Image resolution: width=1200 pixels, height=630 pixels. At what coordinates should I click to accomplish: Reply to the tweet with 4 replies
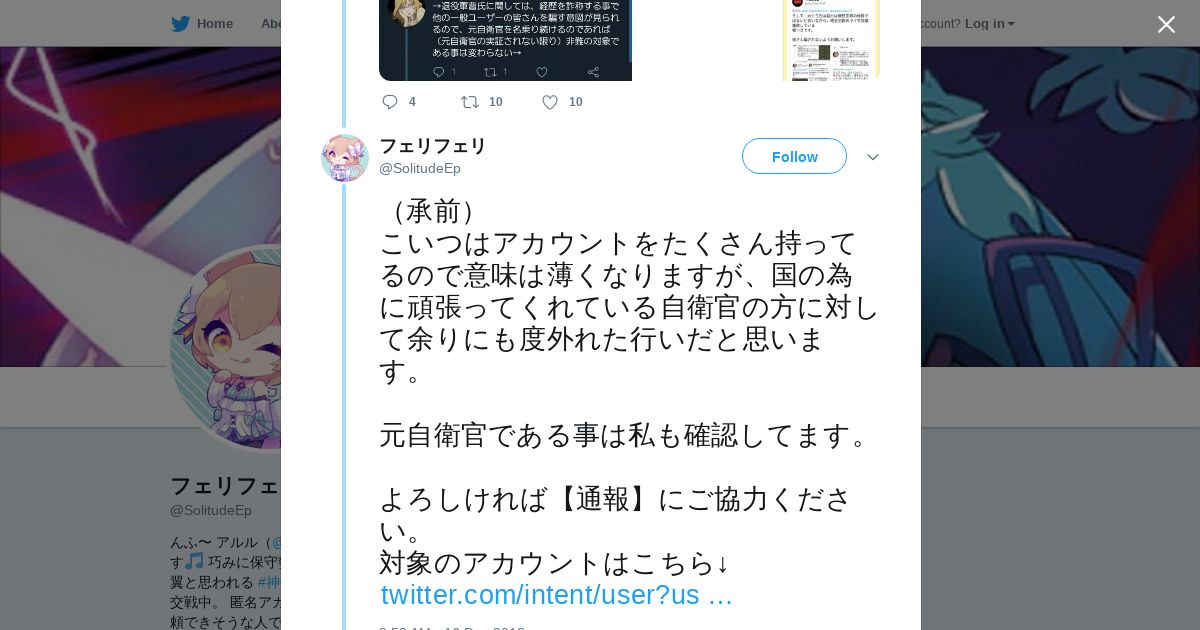click(x=390, y=102)
